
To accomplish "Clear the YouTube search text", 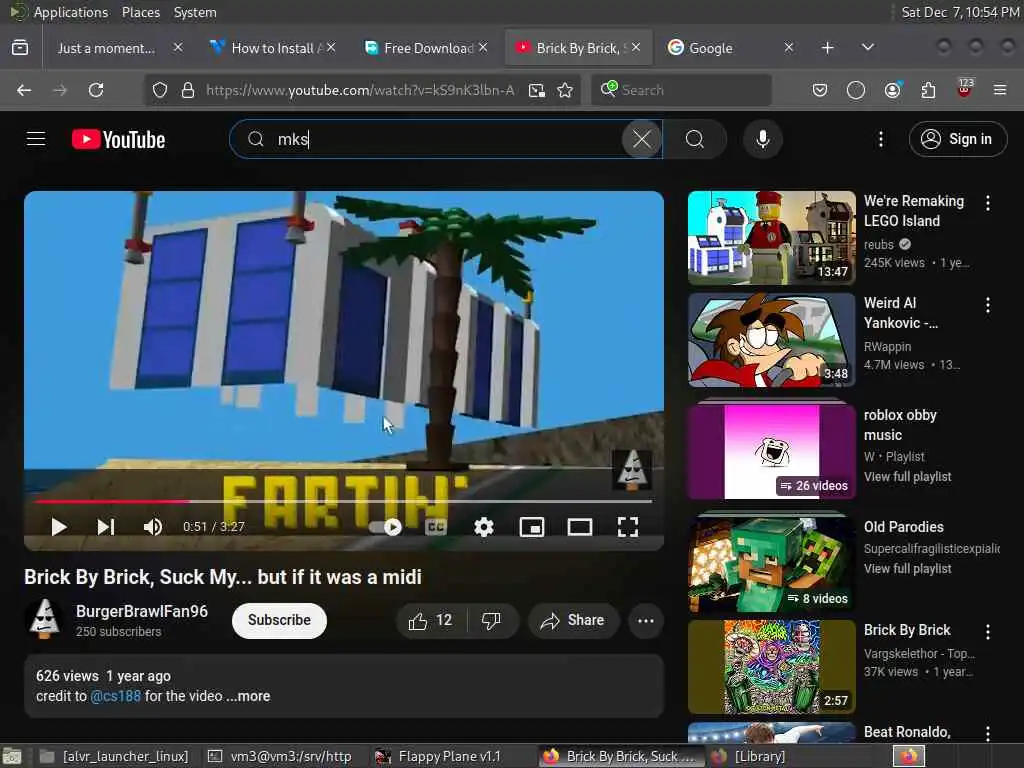I will pyautogui.click(x=641, y=139).
